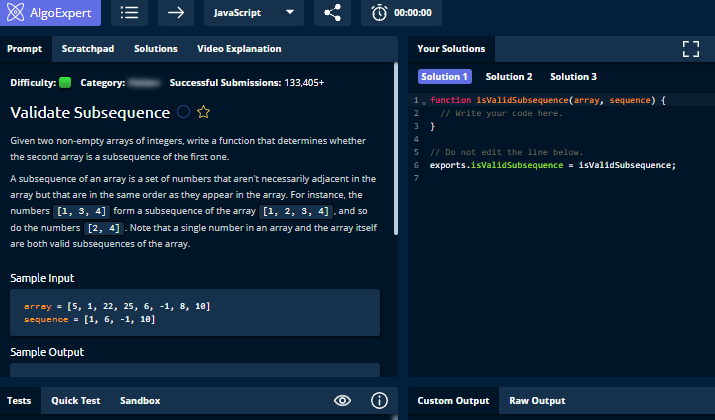Click the AlgoExpert logo button
This screenshot has height=420, width=715.
[x=51, y=13]
